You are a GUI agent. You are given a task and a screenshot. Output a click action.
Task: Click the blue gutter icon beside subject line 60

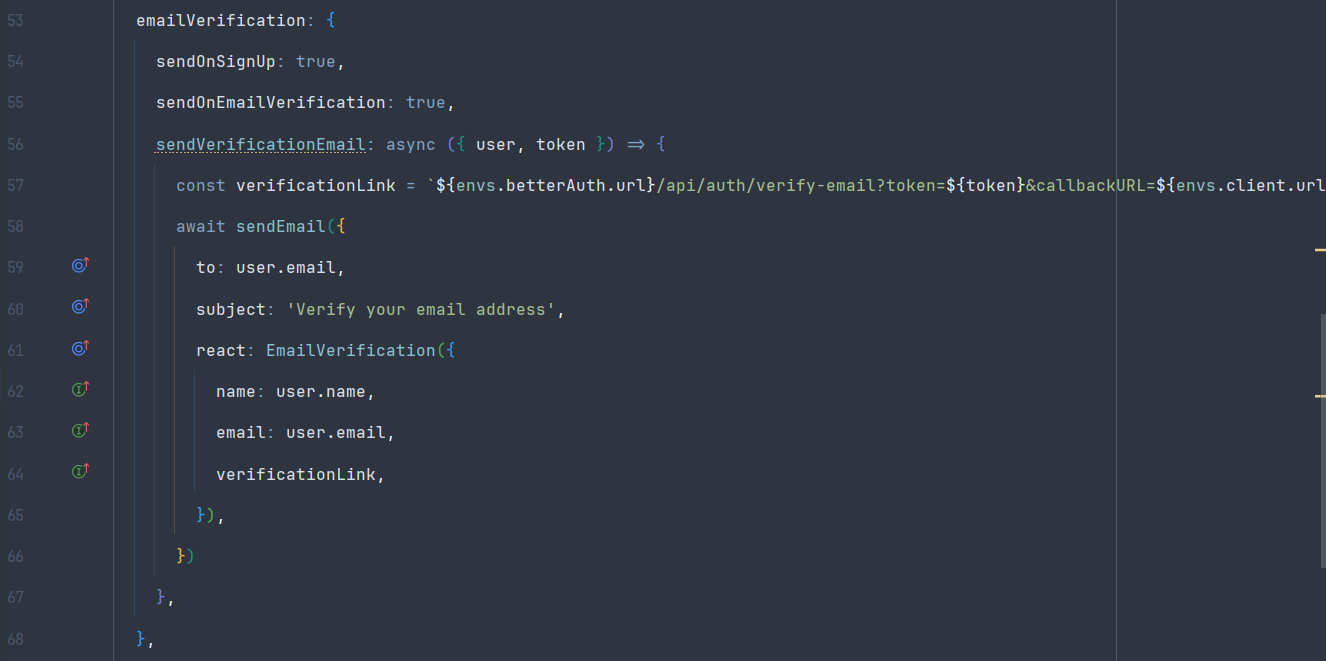[81, 307]
